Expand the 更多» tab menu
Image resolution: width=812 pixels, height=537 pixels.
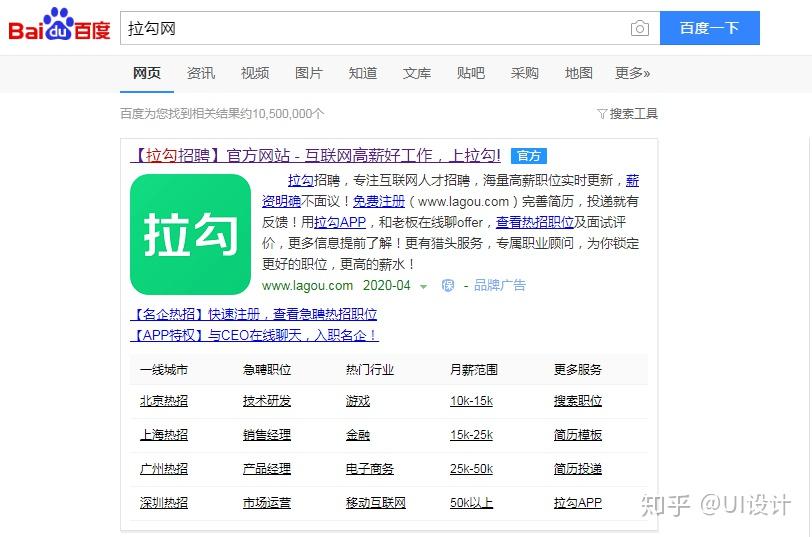pyautogui.click(x=632, y=73)
